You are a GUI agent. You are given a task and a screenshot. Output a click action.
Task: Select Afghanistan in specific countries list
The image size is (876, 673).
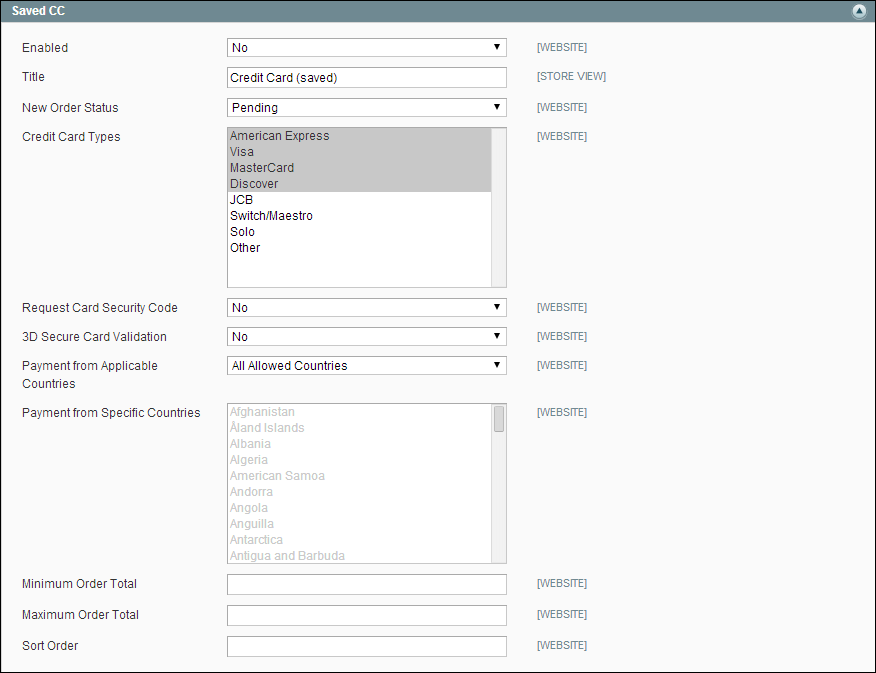coord(360,412)
